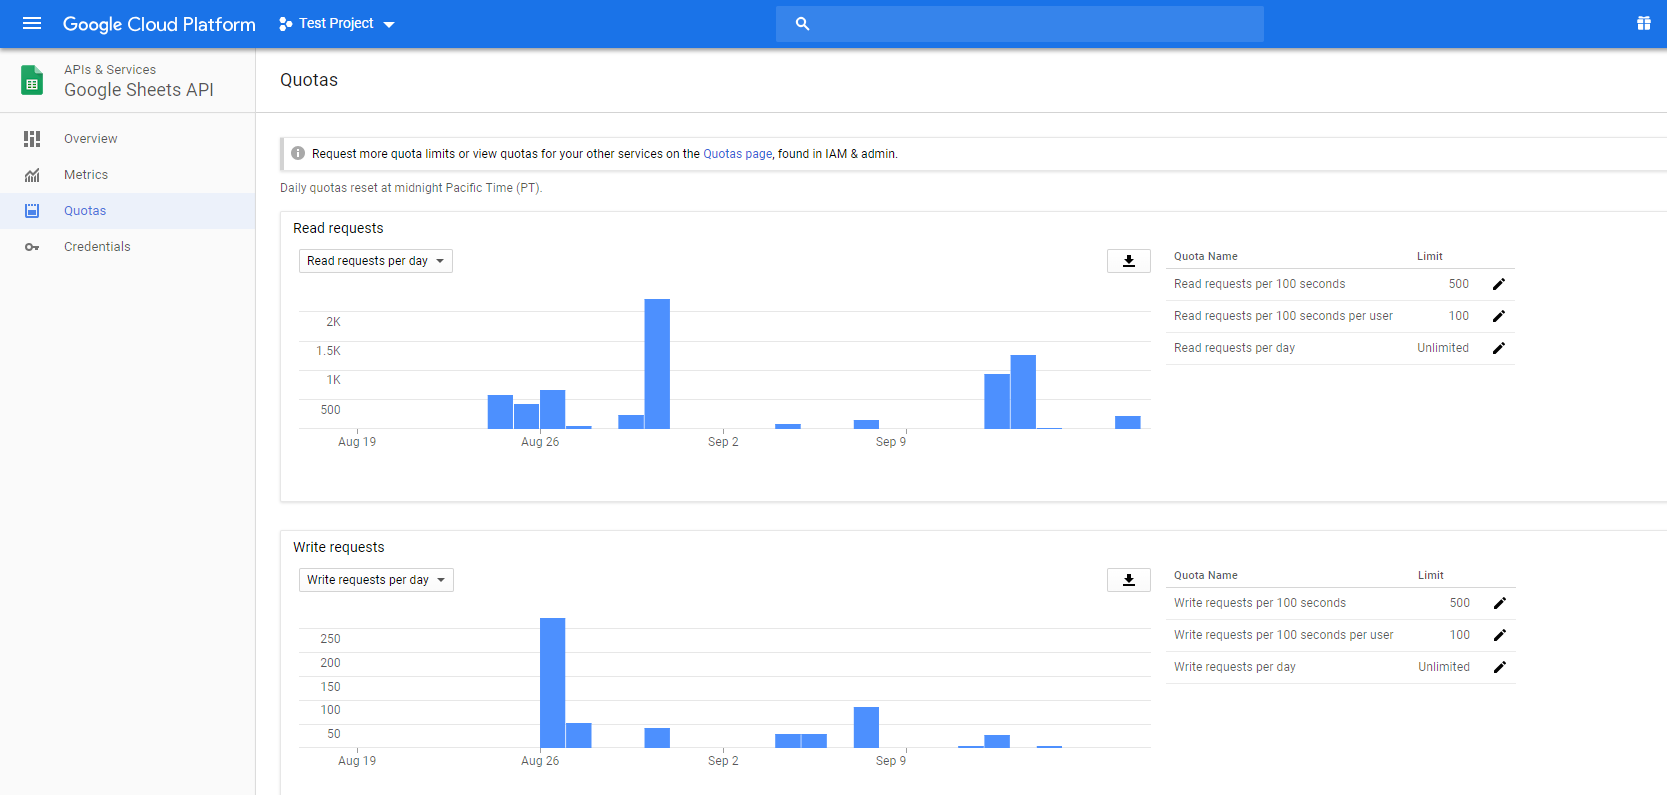This screenshot has width=1667, height=795.
Task: Open the Read requests per day dropdown
Action: [375, 261]
